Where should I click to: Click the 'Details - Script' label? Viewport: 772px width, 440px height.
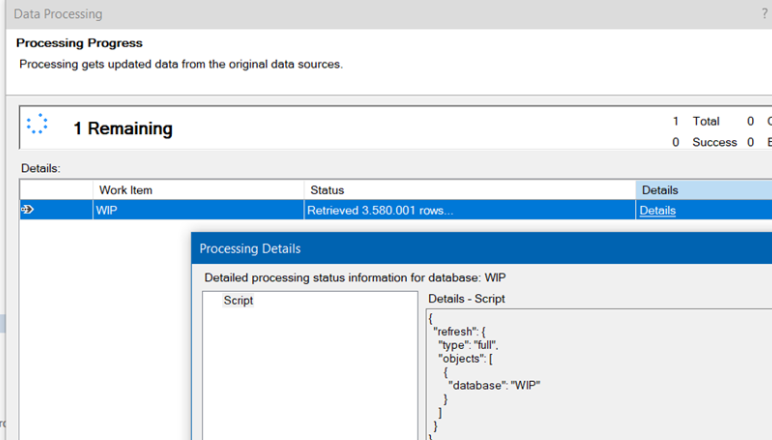click(x=466, y=299)
